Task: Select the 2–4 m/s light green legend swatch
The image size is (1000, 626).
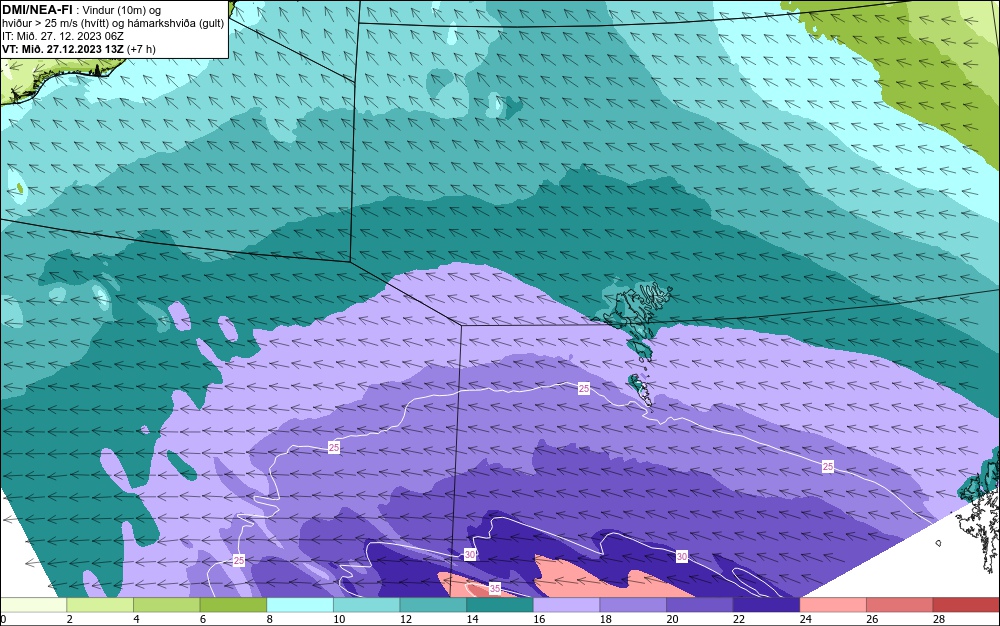Action: coord(99,605)
